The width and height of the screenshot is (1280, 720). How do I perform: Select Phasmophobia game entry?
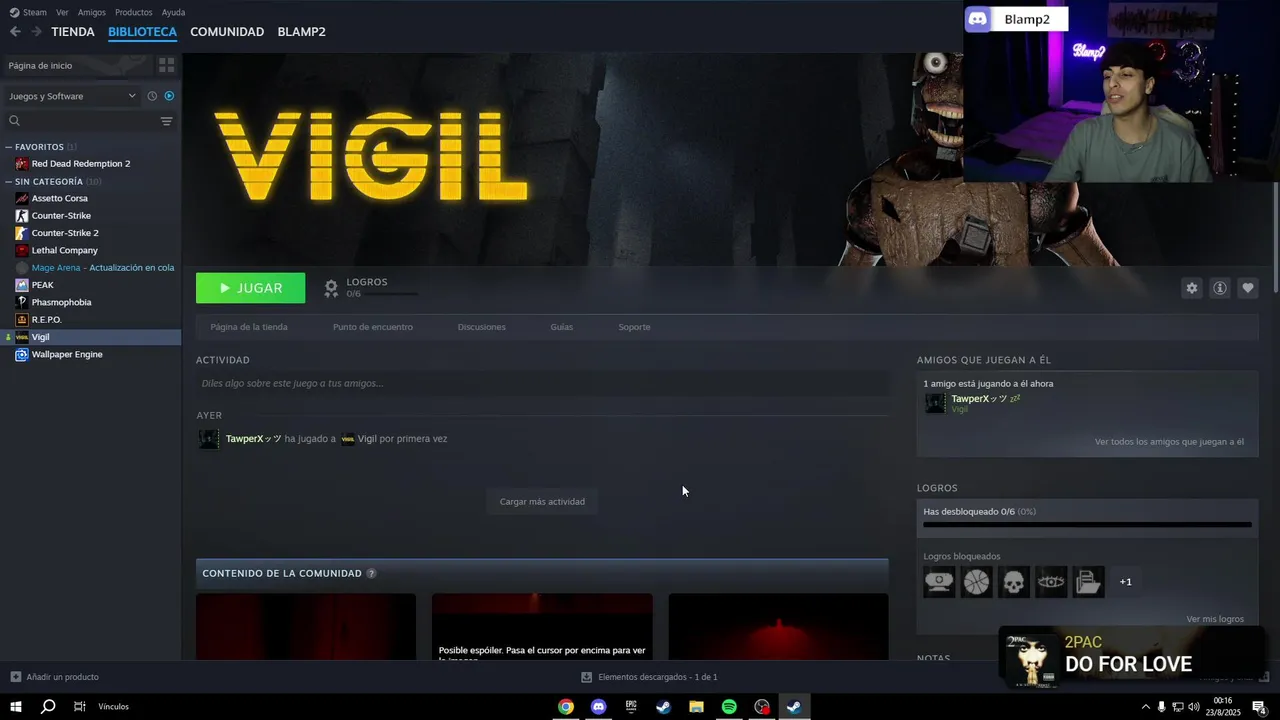pos(61,303)
